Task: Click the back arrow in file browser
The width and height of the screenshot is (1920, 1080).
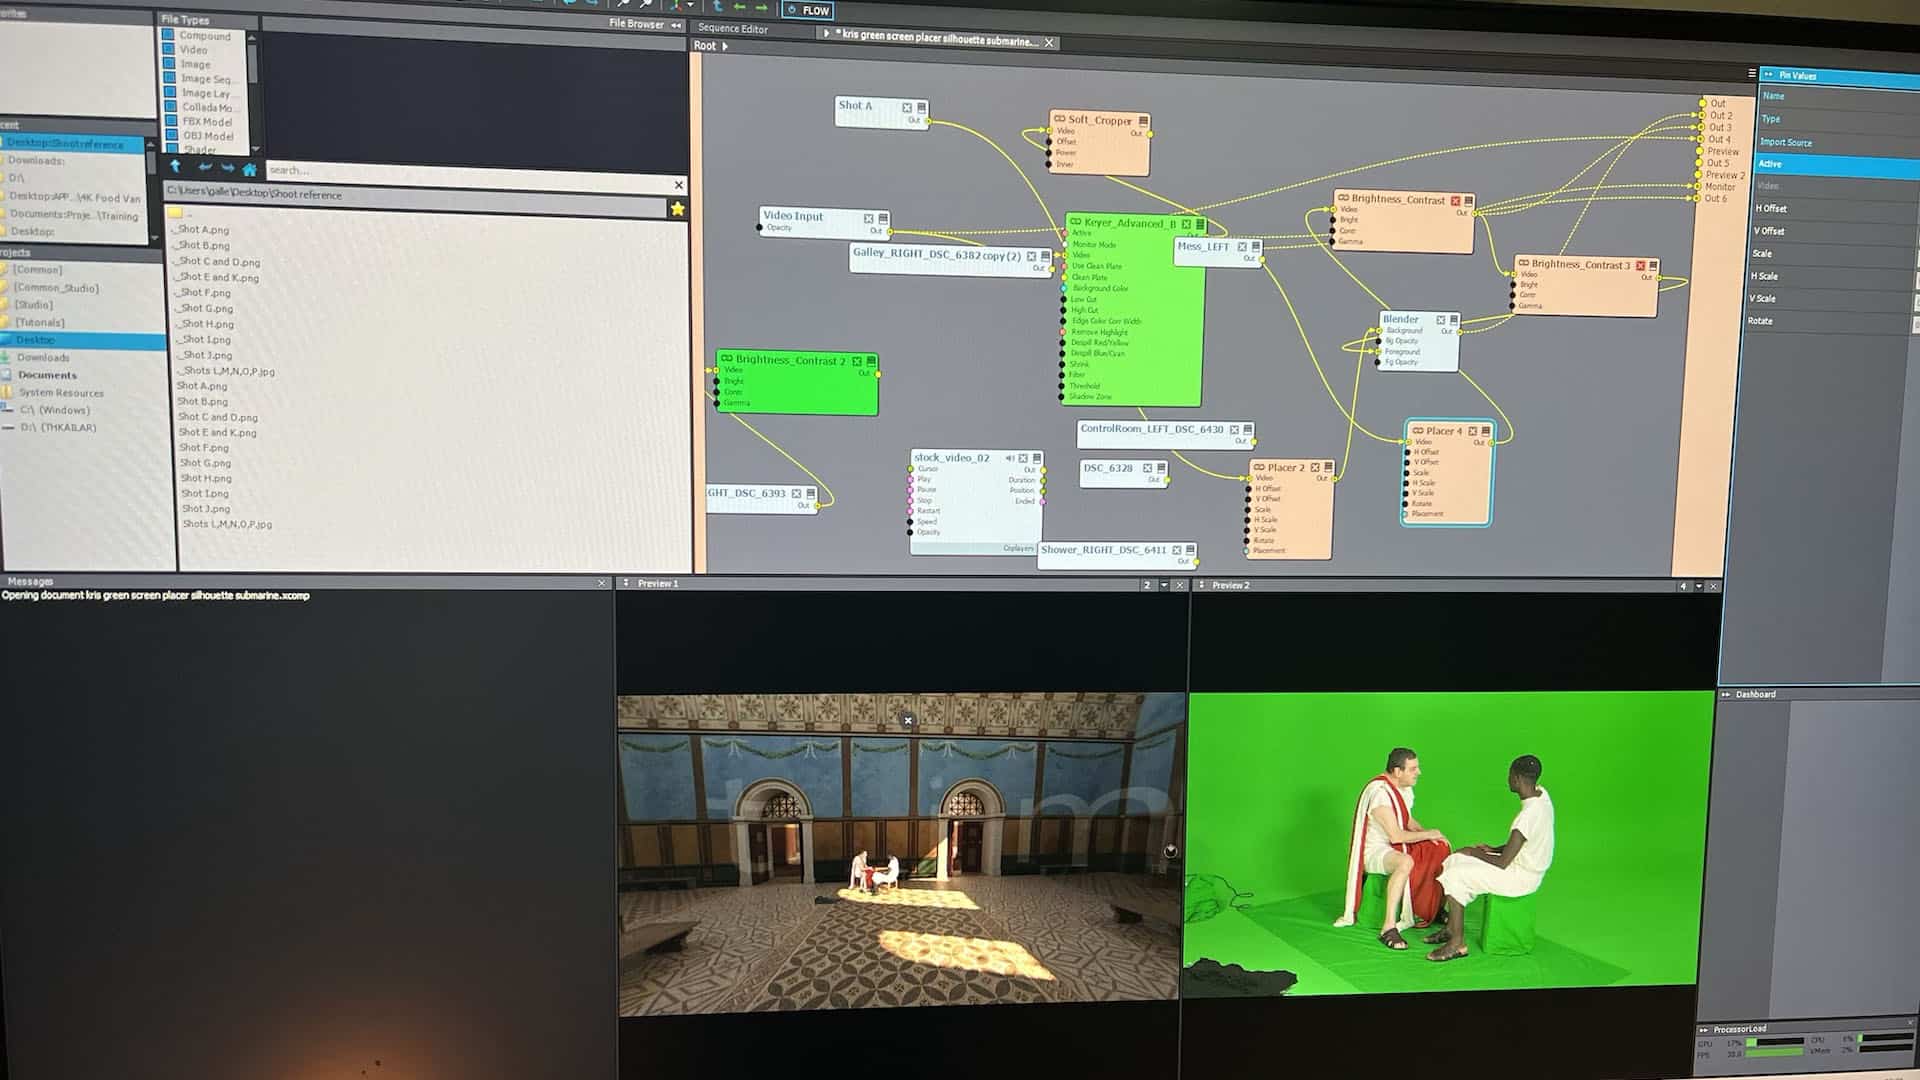Action: pyautogui.click(x=205, y=168)
